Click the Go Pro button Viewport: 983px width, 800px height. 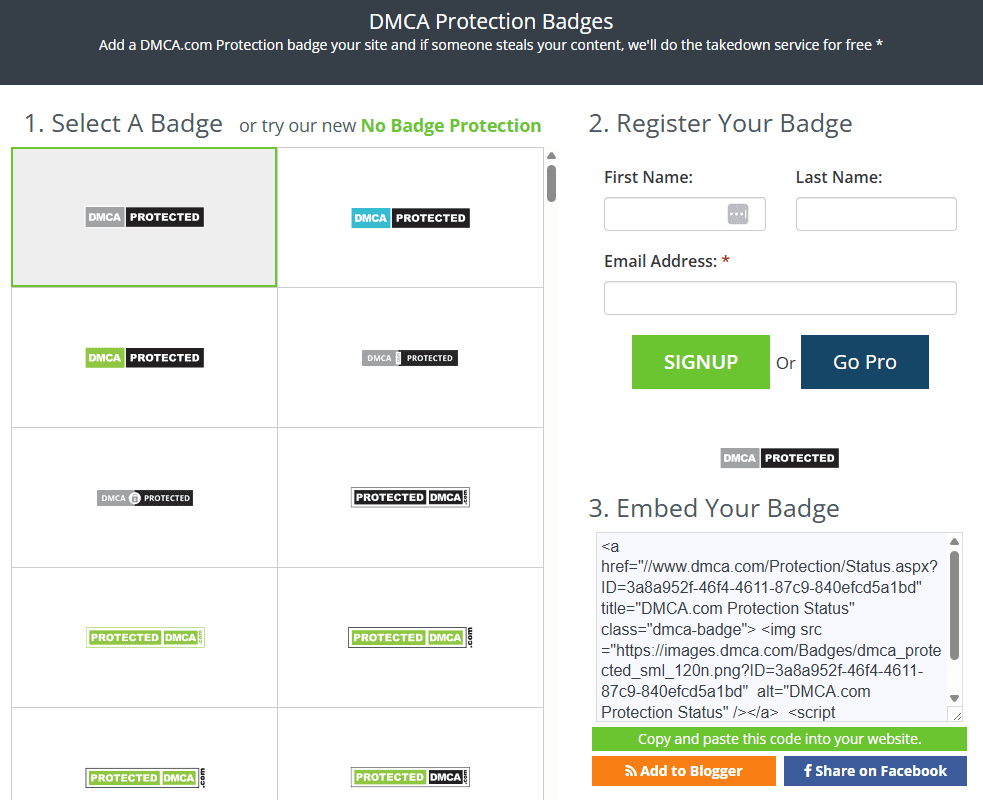pos(864,362)
